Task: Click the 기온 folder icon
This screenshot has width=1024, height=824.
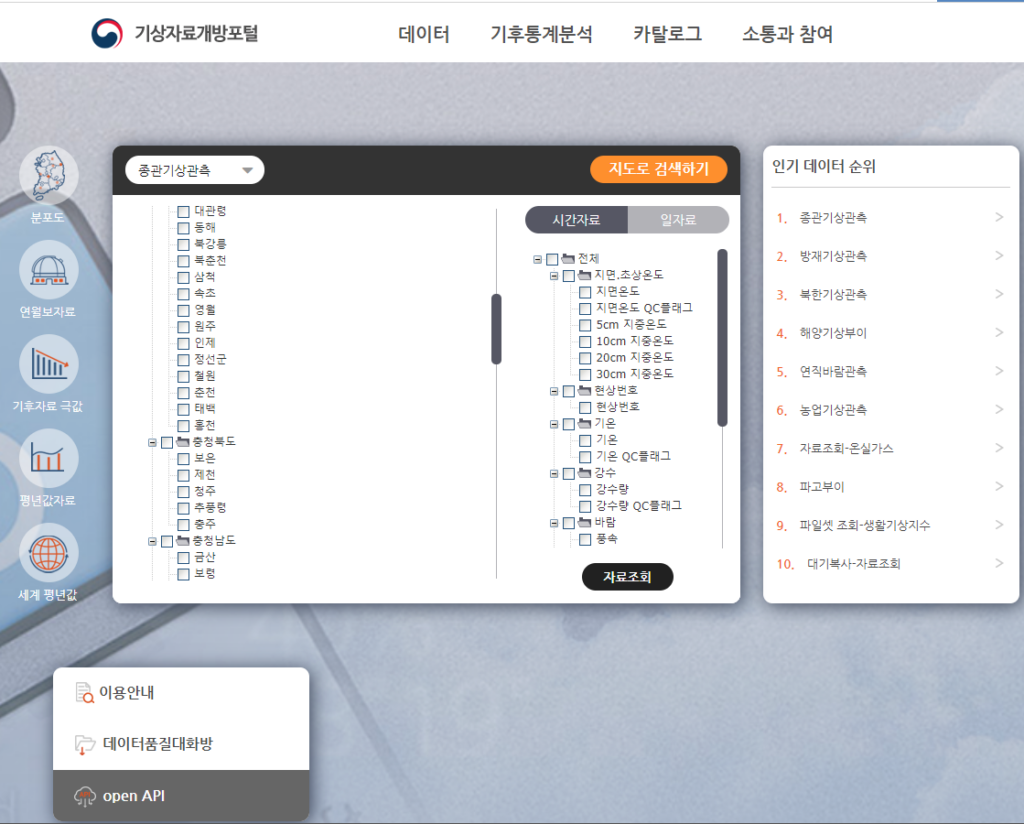Action: tap(584, 423)
